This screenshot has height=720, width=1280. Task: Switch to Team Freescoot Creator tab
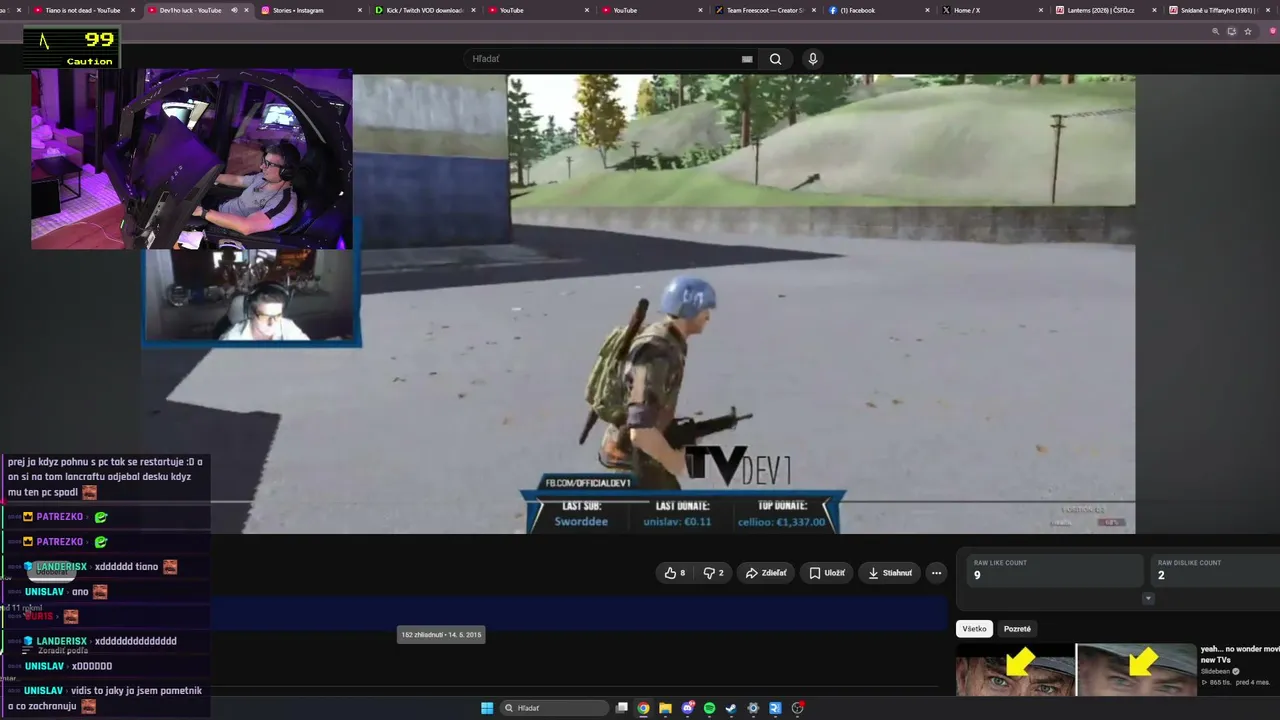click(x=765, y=10)
